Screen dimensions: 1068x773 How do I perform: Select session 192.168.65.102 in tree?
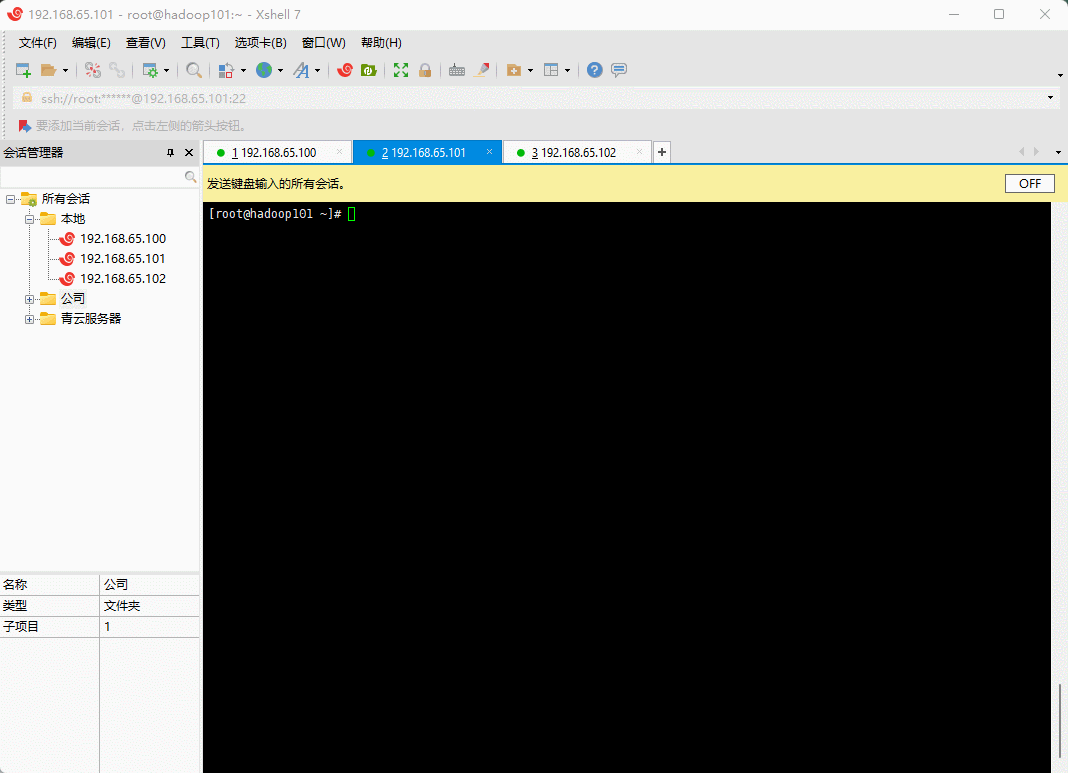pyautogui.click(x=123, y=279)
